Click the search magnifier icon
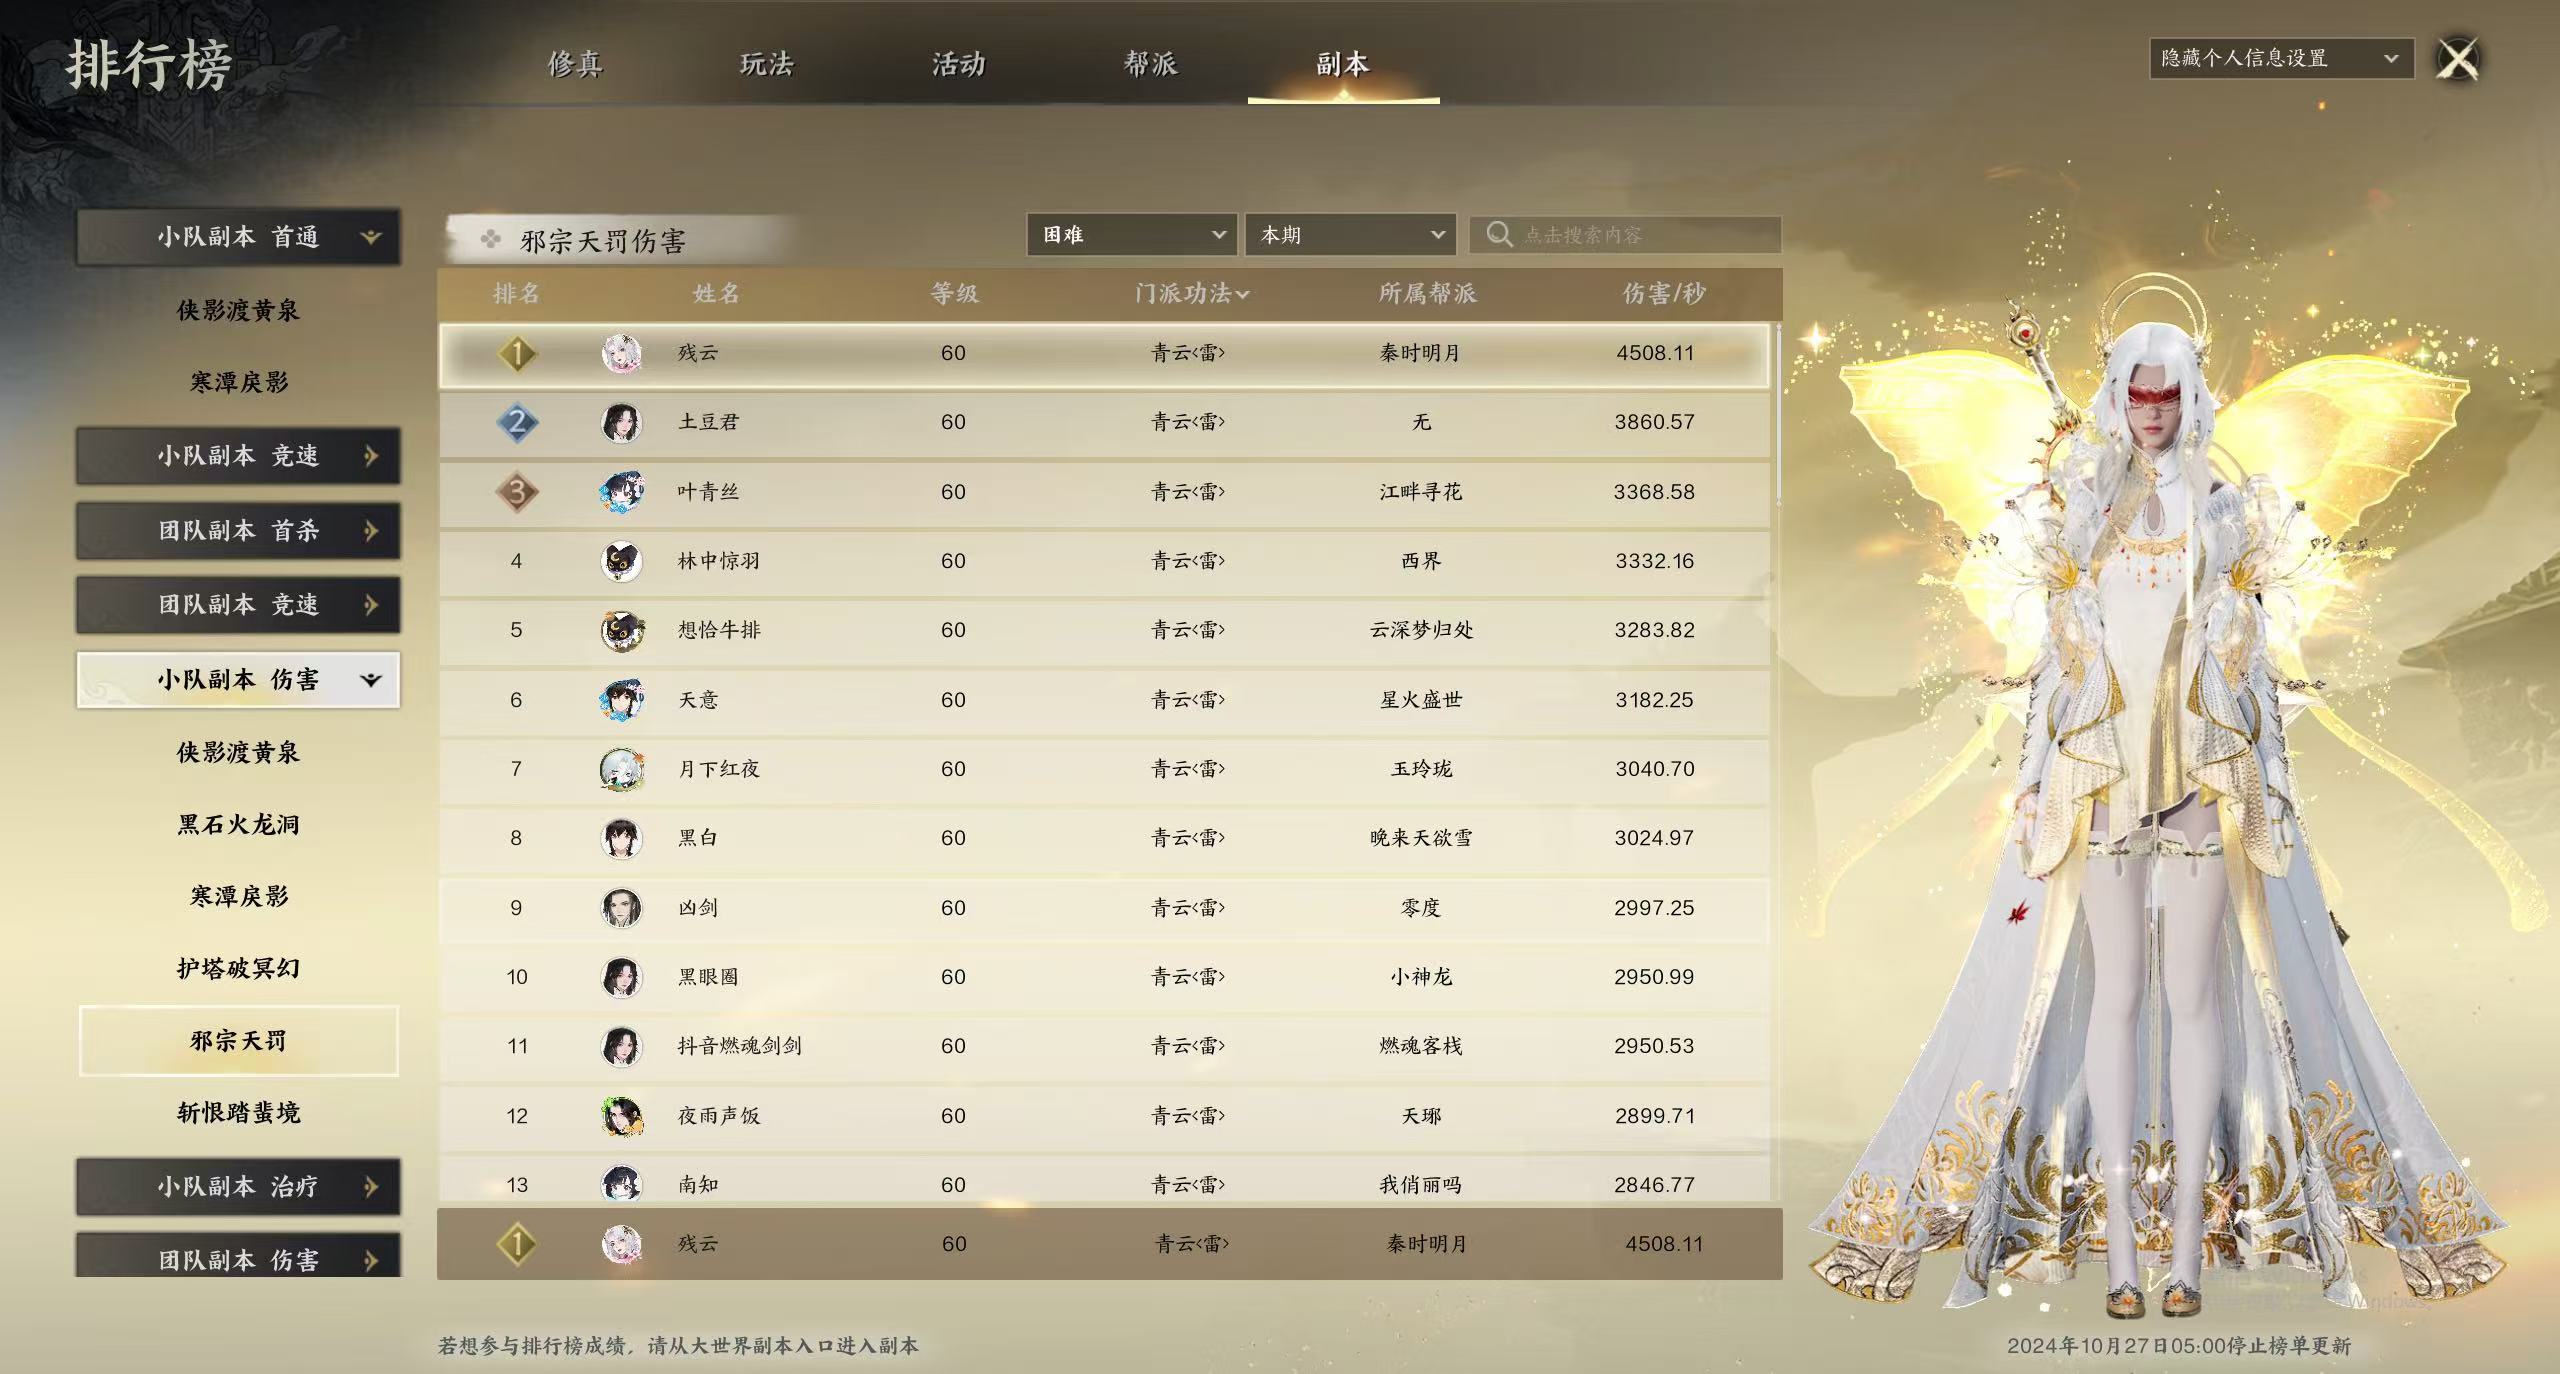Screen dimensions: 2560x1374 pyautogui.click(x=1499, y=234)
